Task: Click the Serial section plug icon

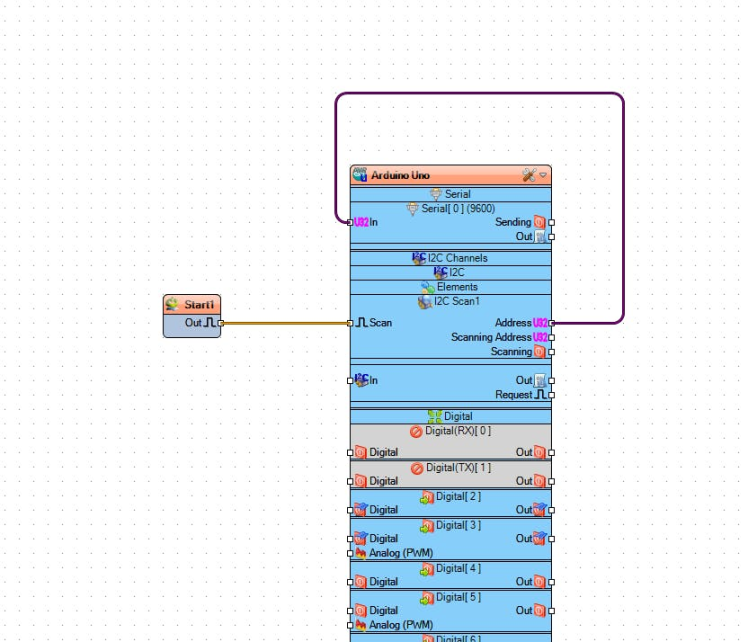Action: pos(436,194)
